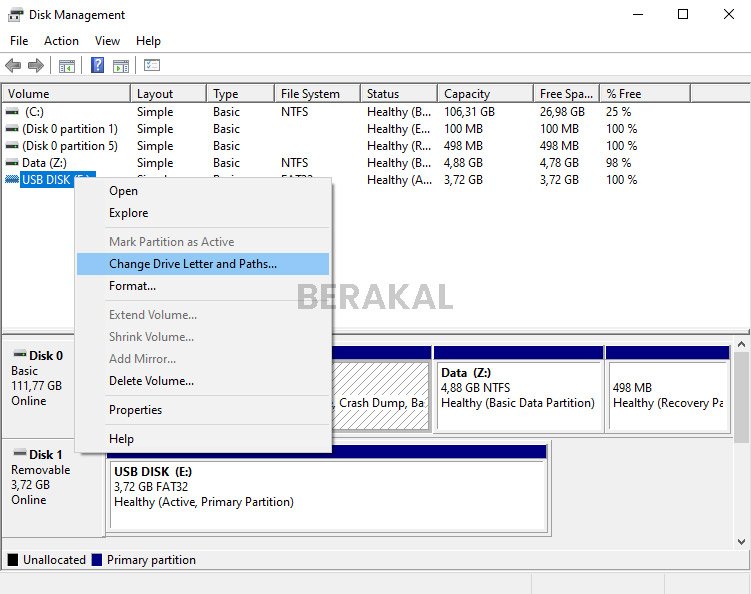Click the Disk 0 drive icon
751x594 pixels.
[20, 354]
